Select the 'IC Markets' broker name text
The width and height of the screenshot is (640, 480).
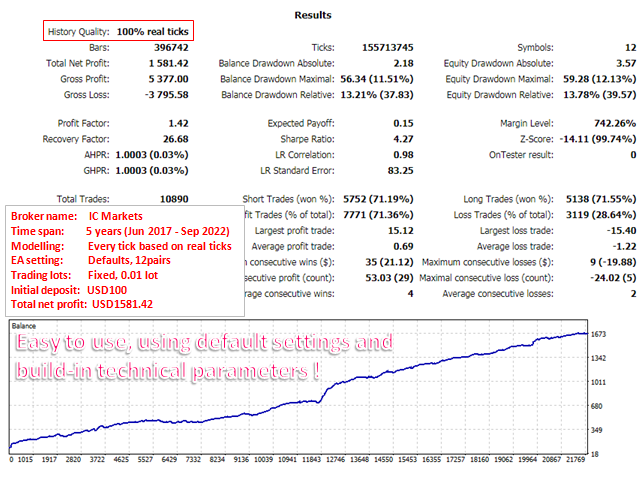(116, 216)
